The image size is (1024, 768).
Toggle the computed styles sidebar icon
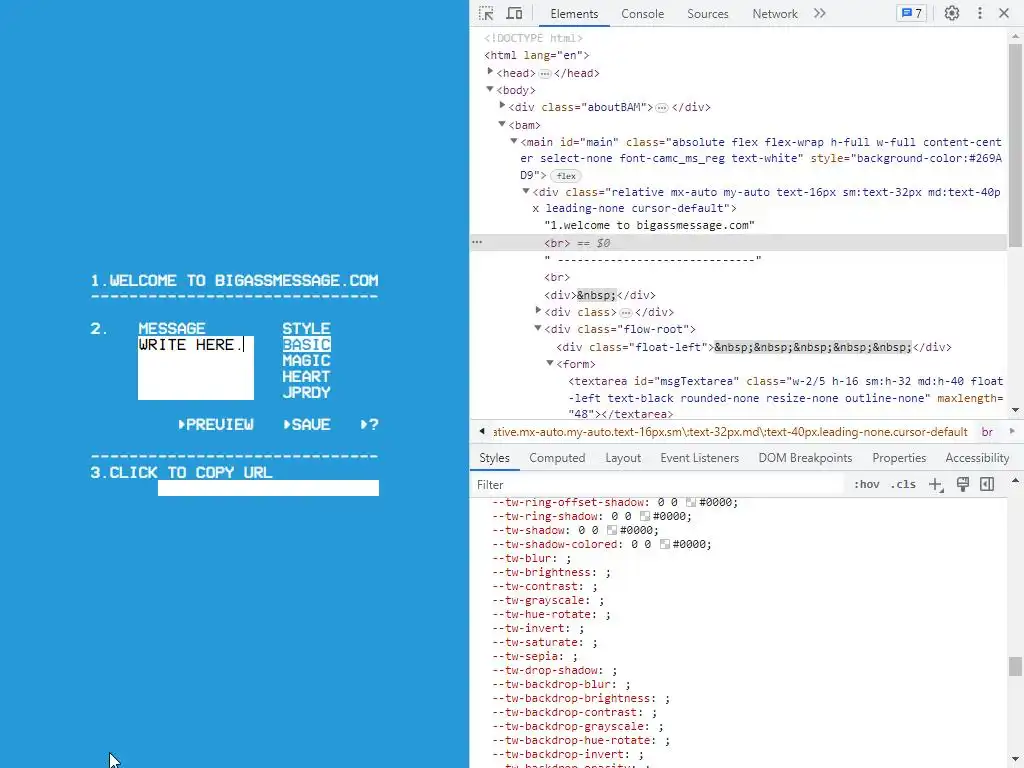[987, 484]
